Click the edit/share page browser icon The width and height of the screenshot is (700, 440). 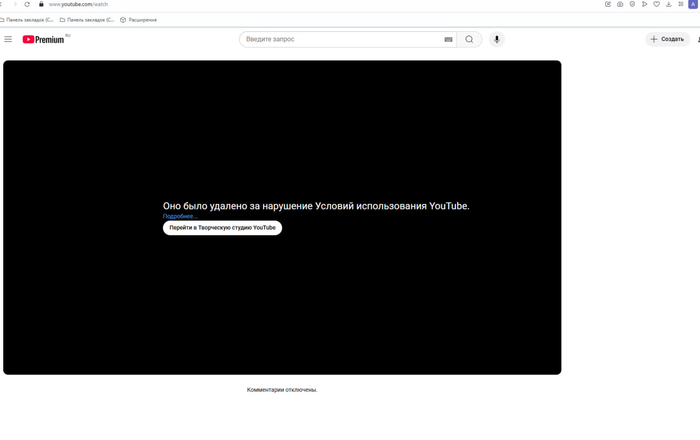(x=608, y=4)
